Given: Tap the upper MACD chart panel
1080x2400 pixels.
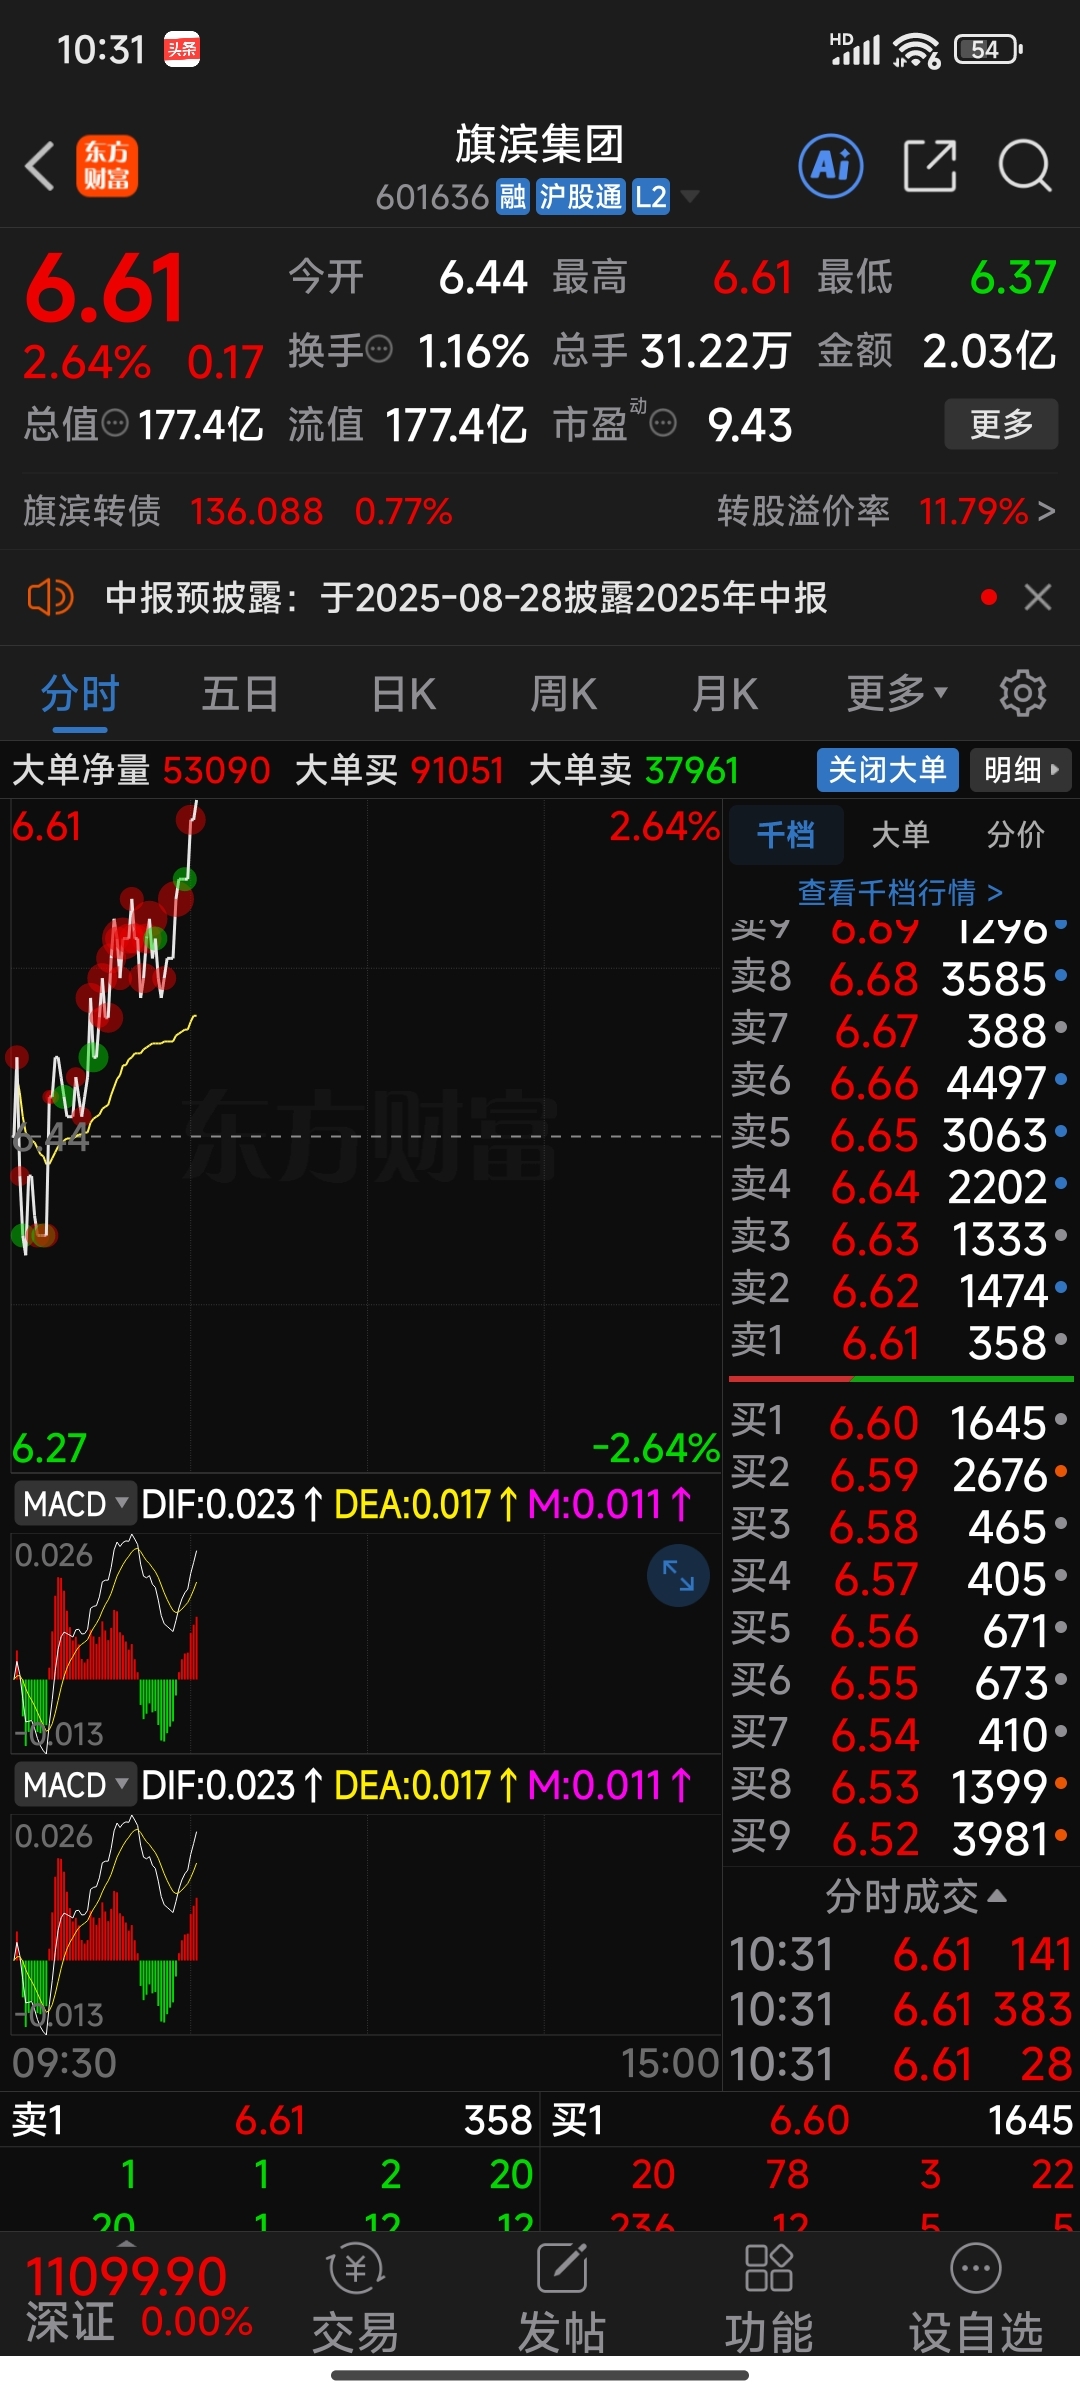Looking at the screenshot, I should click(x=366, y=1642).
